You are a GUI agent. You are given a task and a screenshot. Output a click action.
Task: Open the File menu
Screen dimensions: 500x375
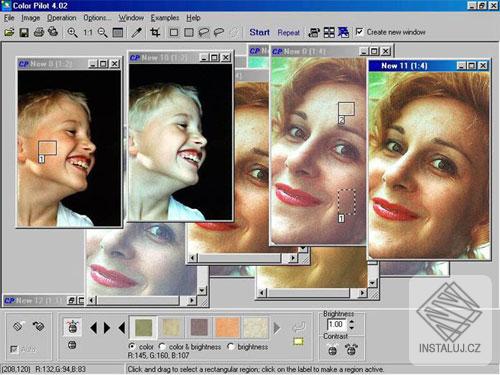(x=9, y=18)
